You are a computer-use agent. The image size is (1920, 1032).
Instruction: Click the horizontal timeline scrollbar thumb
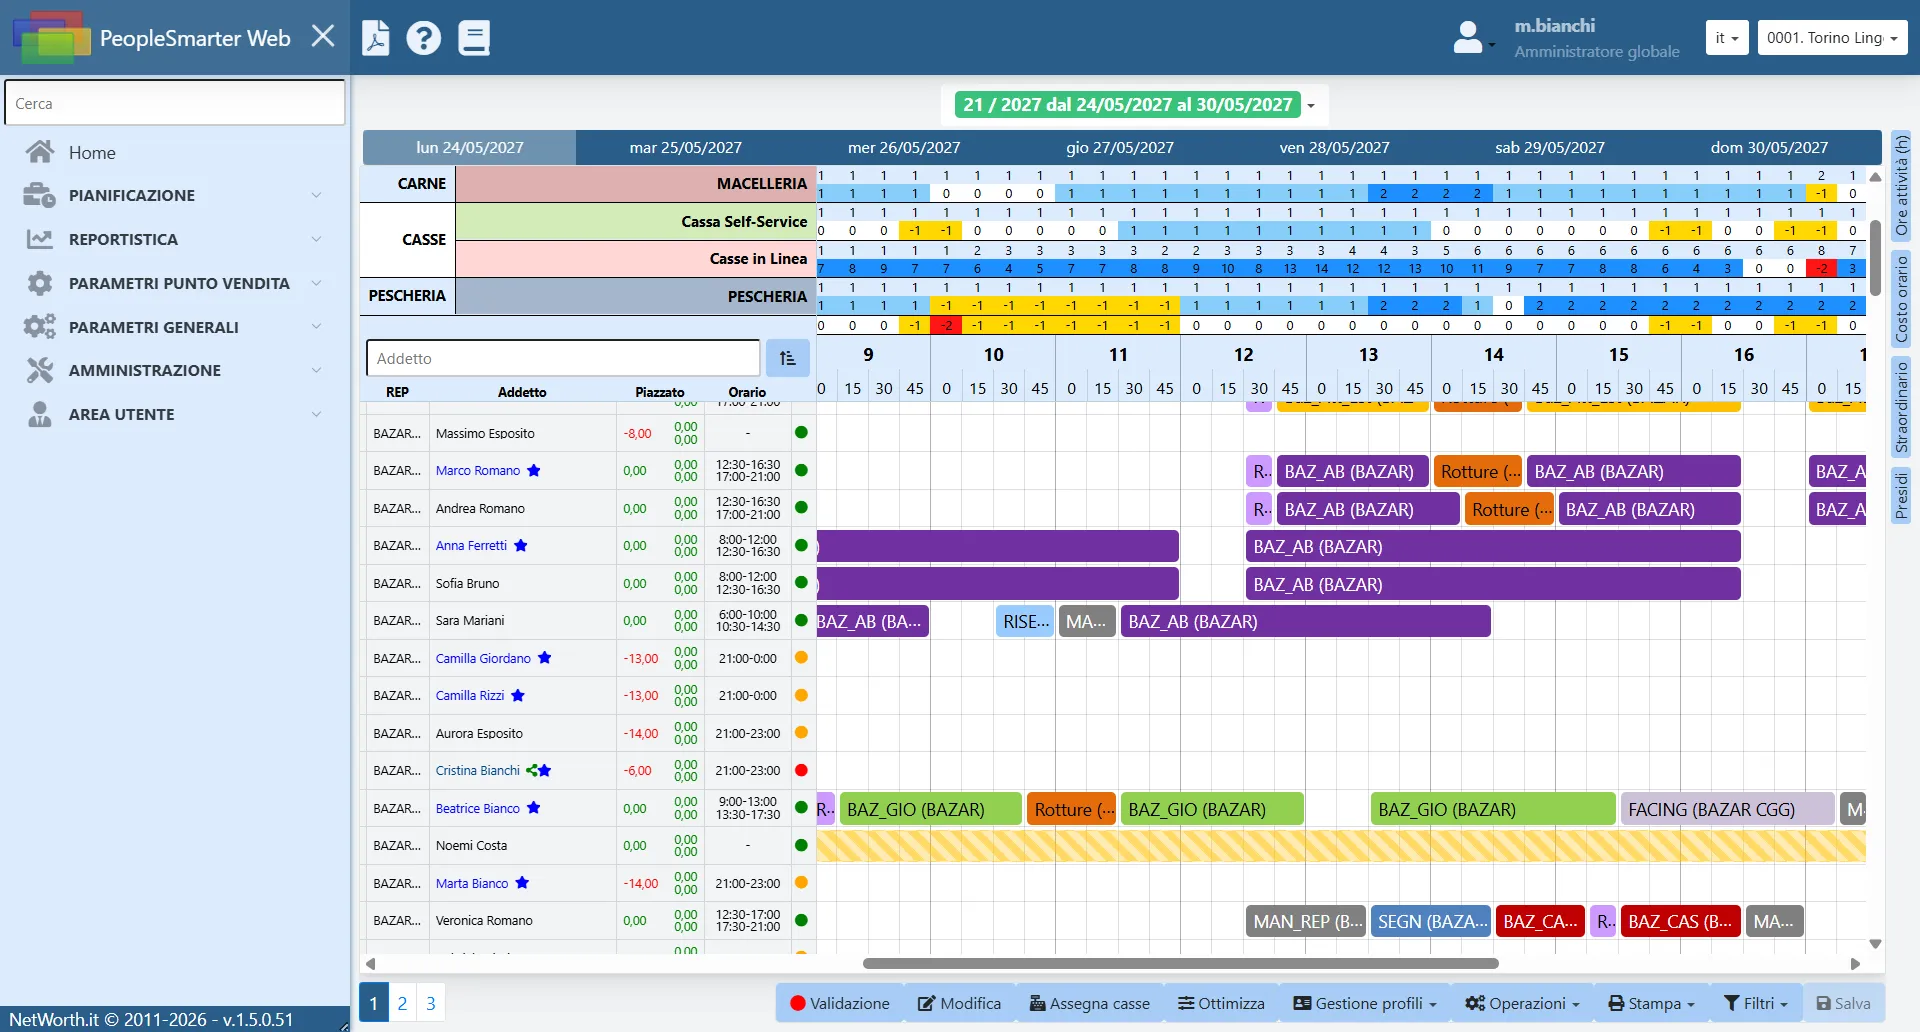(1181, 964)
